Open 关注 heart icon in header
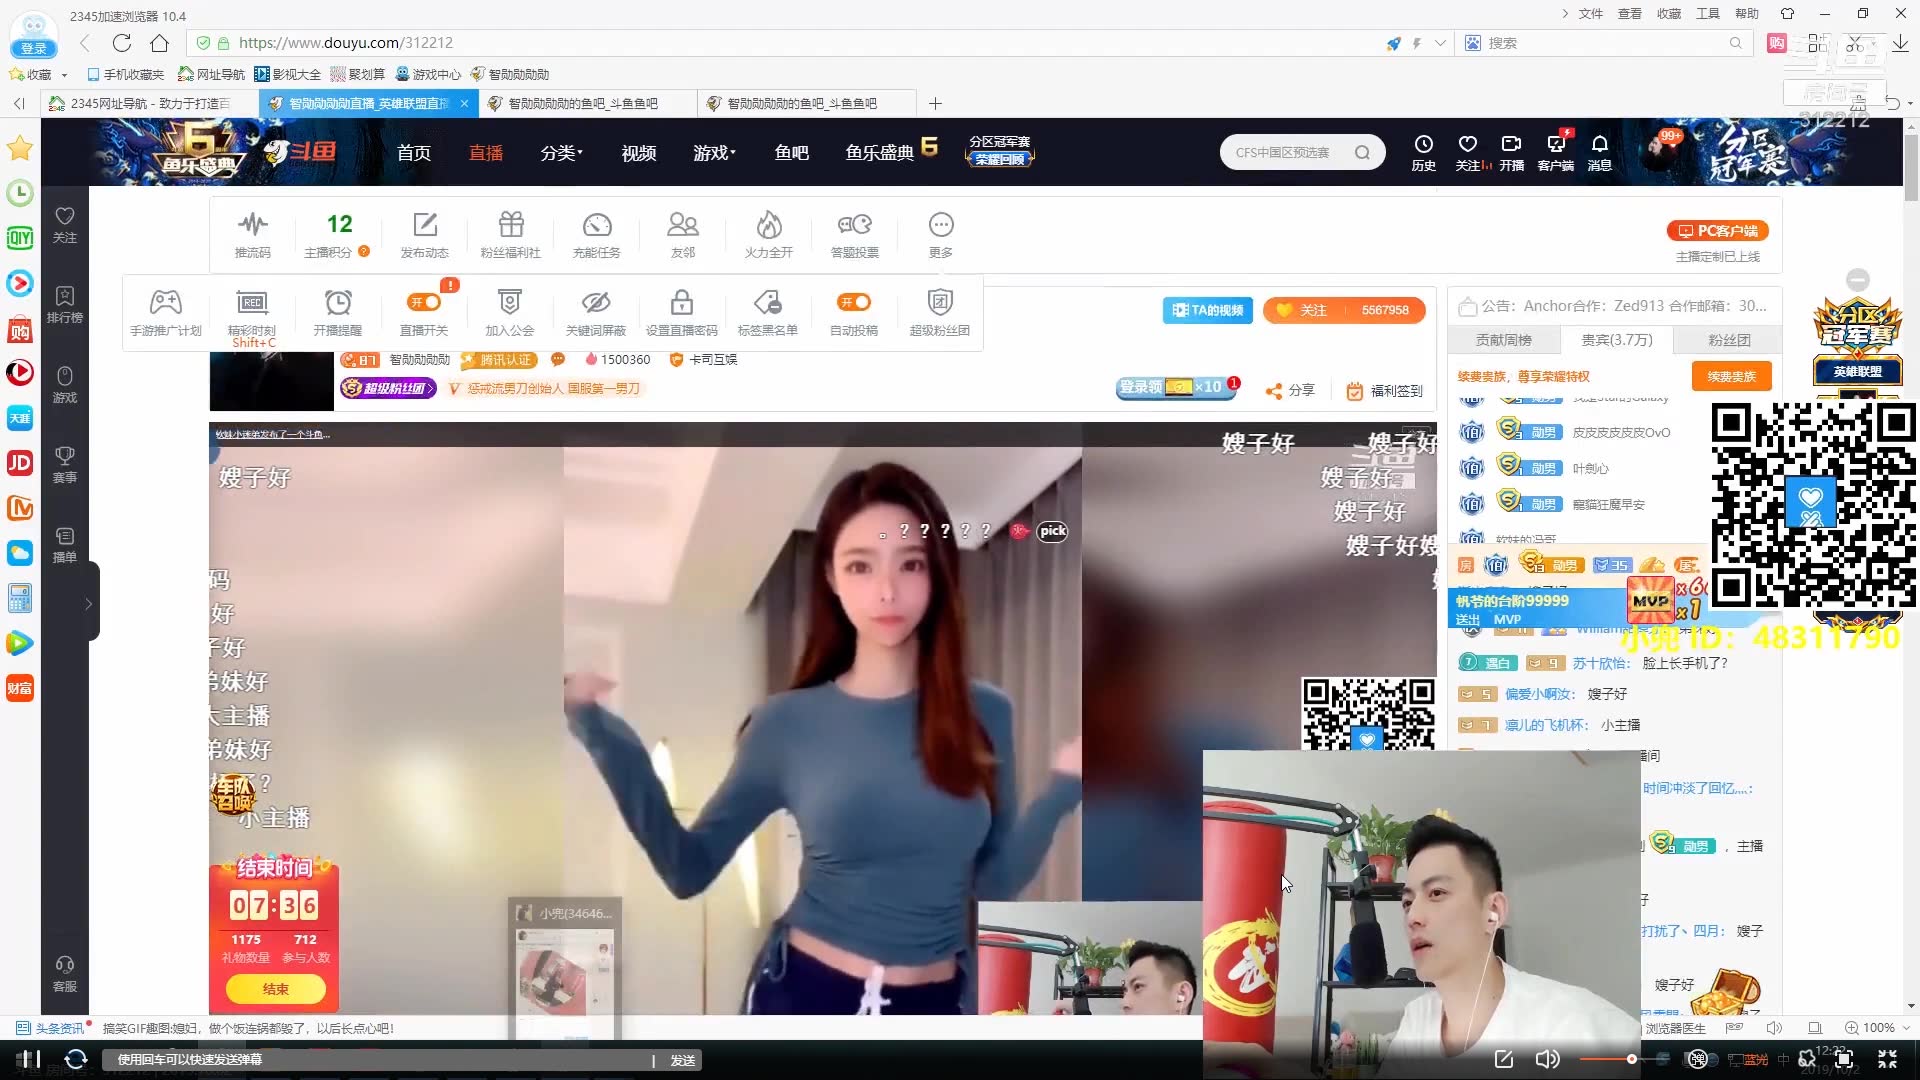The width and height of the screenshot is (1920, 1080). click(1468, 153)
